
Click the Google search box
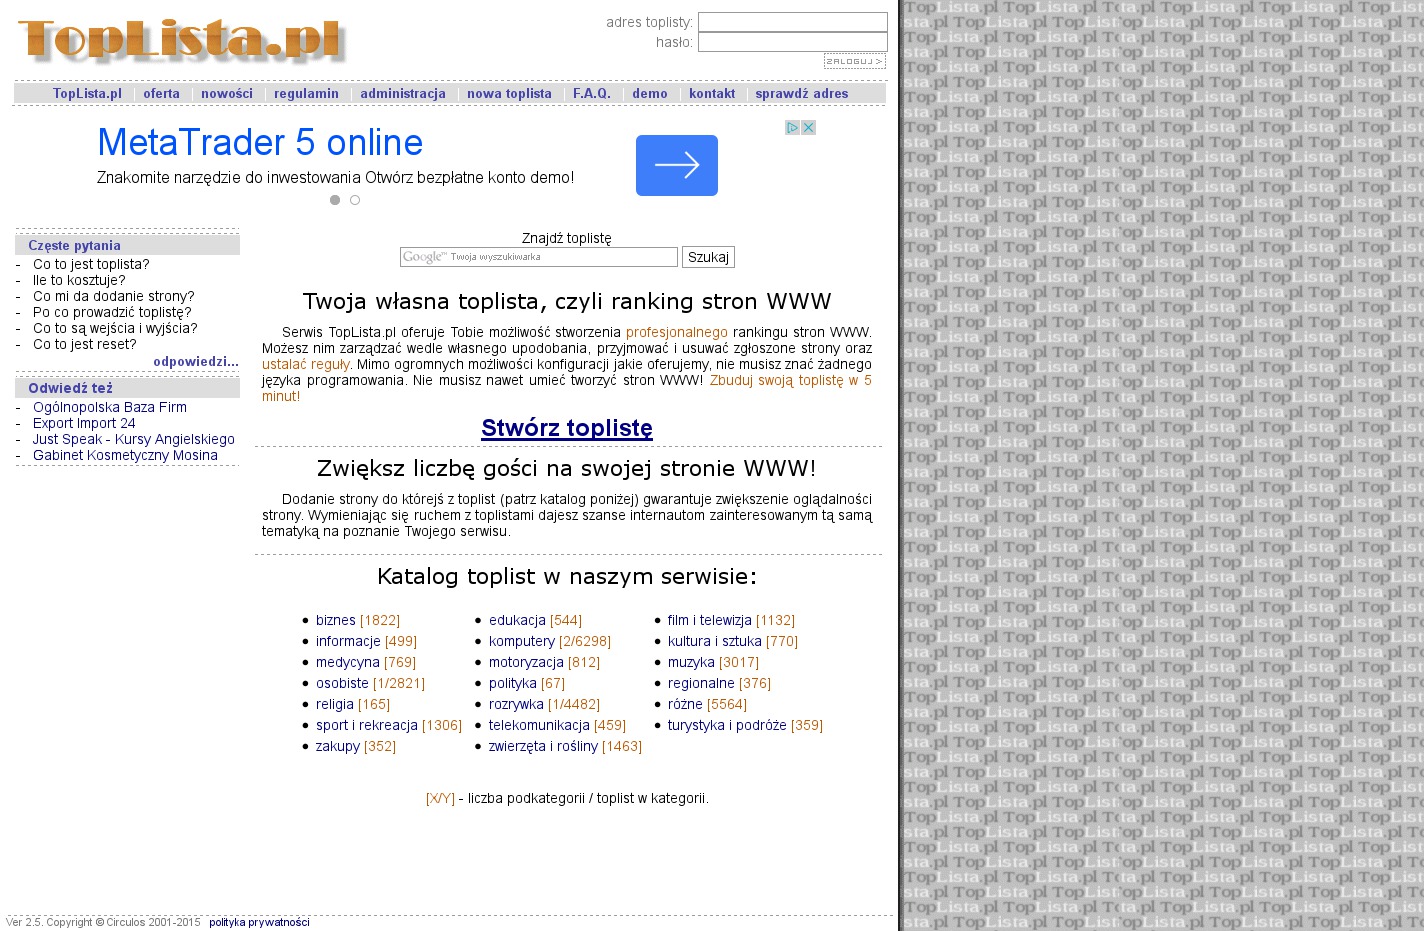pyautogui.click(x=539, y=257)
